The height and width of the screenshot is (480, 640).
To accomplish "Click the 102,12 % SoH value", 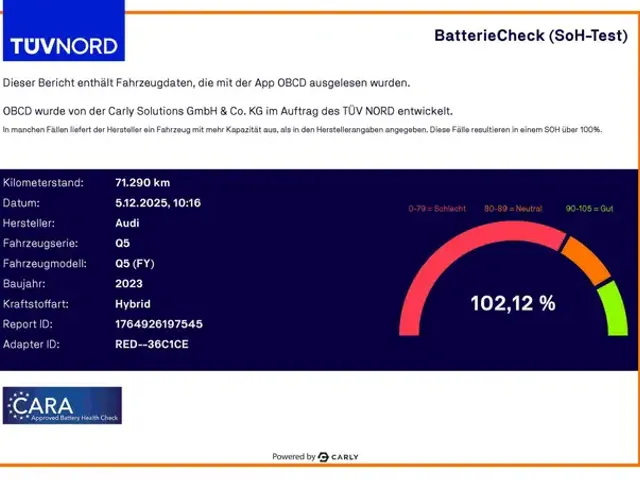I will [513, 303].
